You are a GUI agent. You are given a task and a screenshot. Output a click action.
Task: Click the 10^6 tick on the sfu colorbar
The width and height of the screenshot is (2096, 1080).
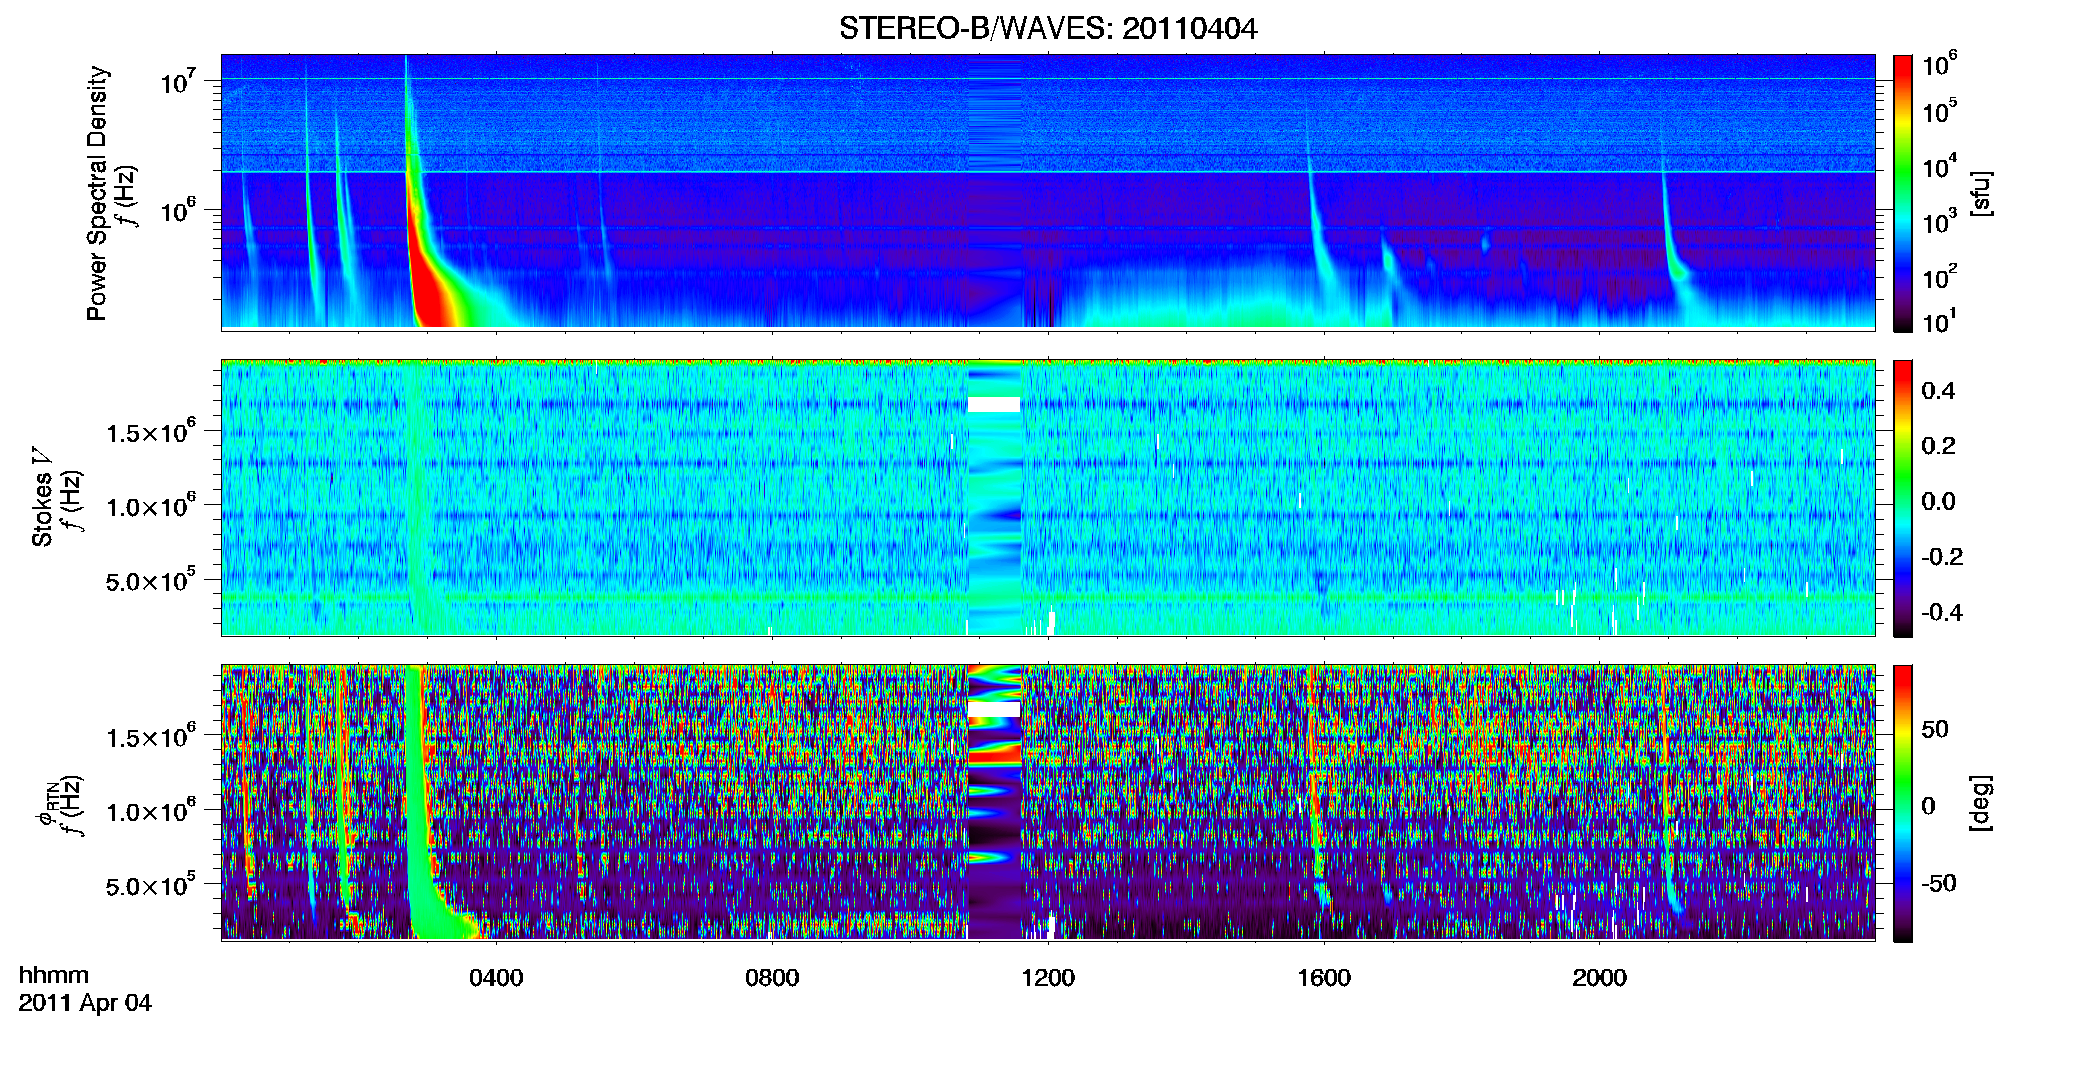[x=1940, y=65]
